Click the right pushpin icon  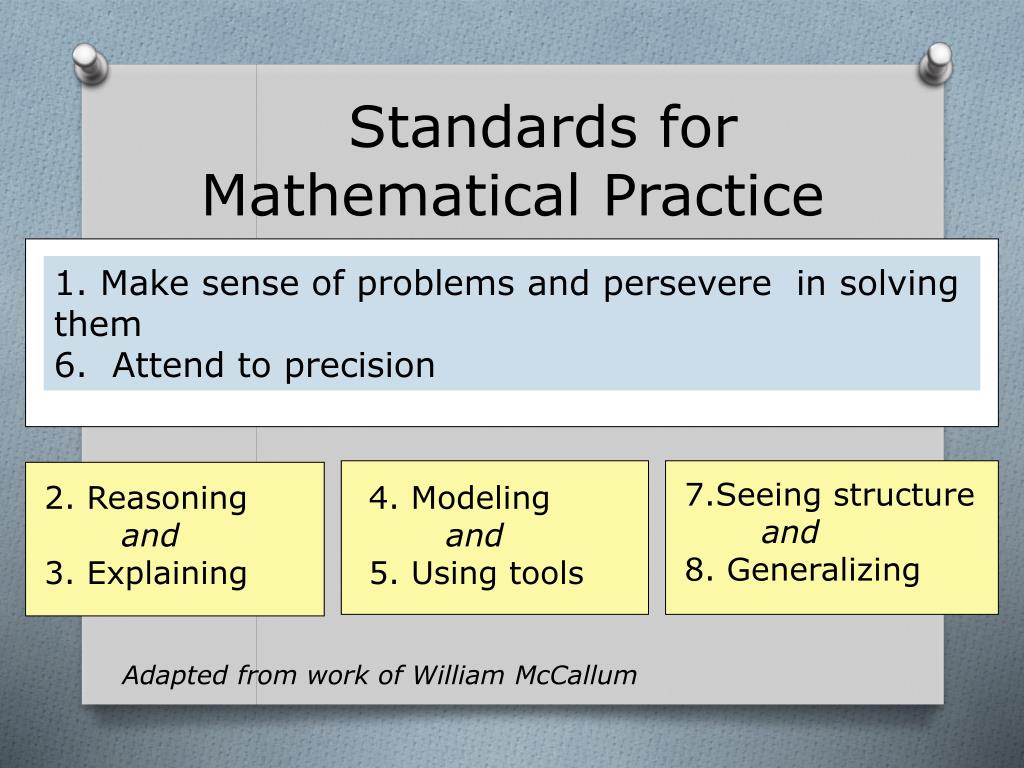[x=935, y=63]
